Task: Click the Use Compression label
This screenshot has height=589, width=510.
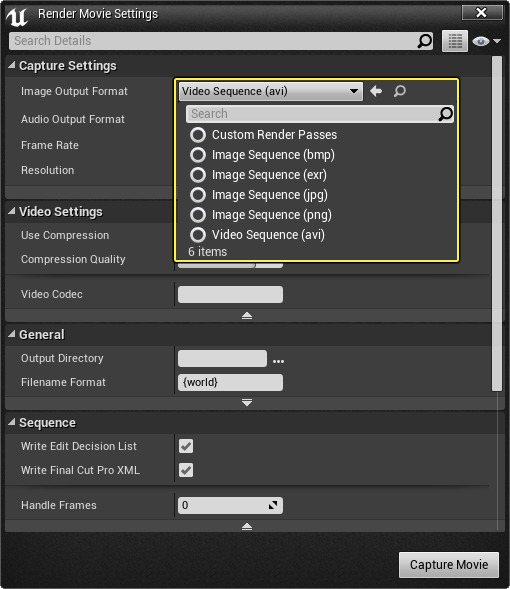Action: tap(65, 235)
